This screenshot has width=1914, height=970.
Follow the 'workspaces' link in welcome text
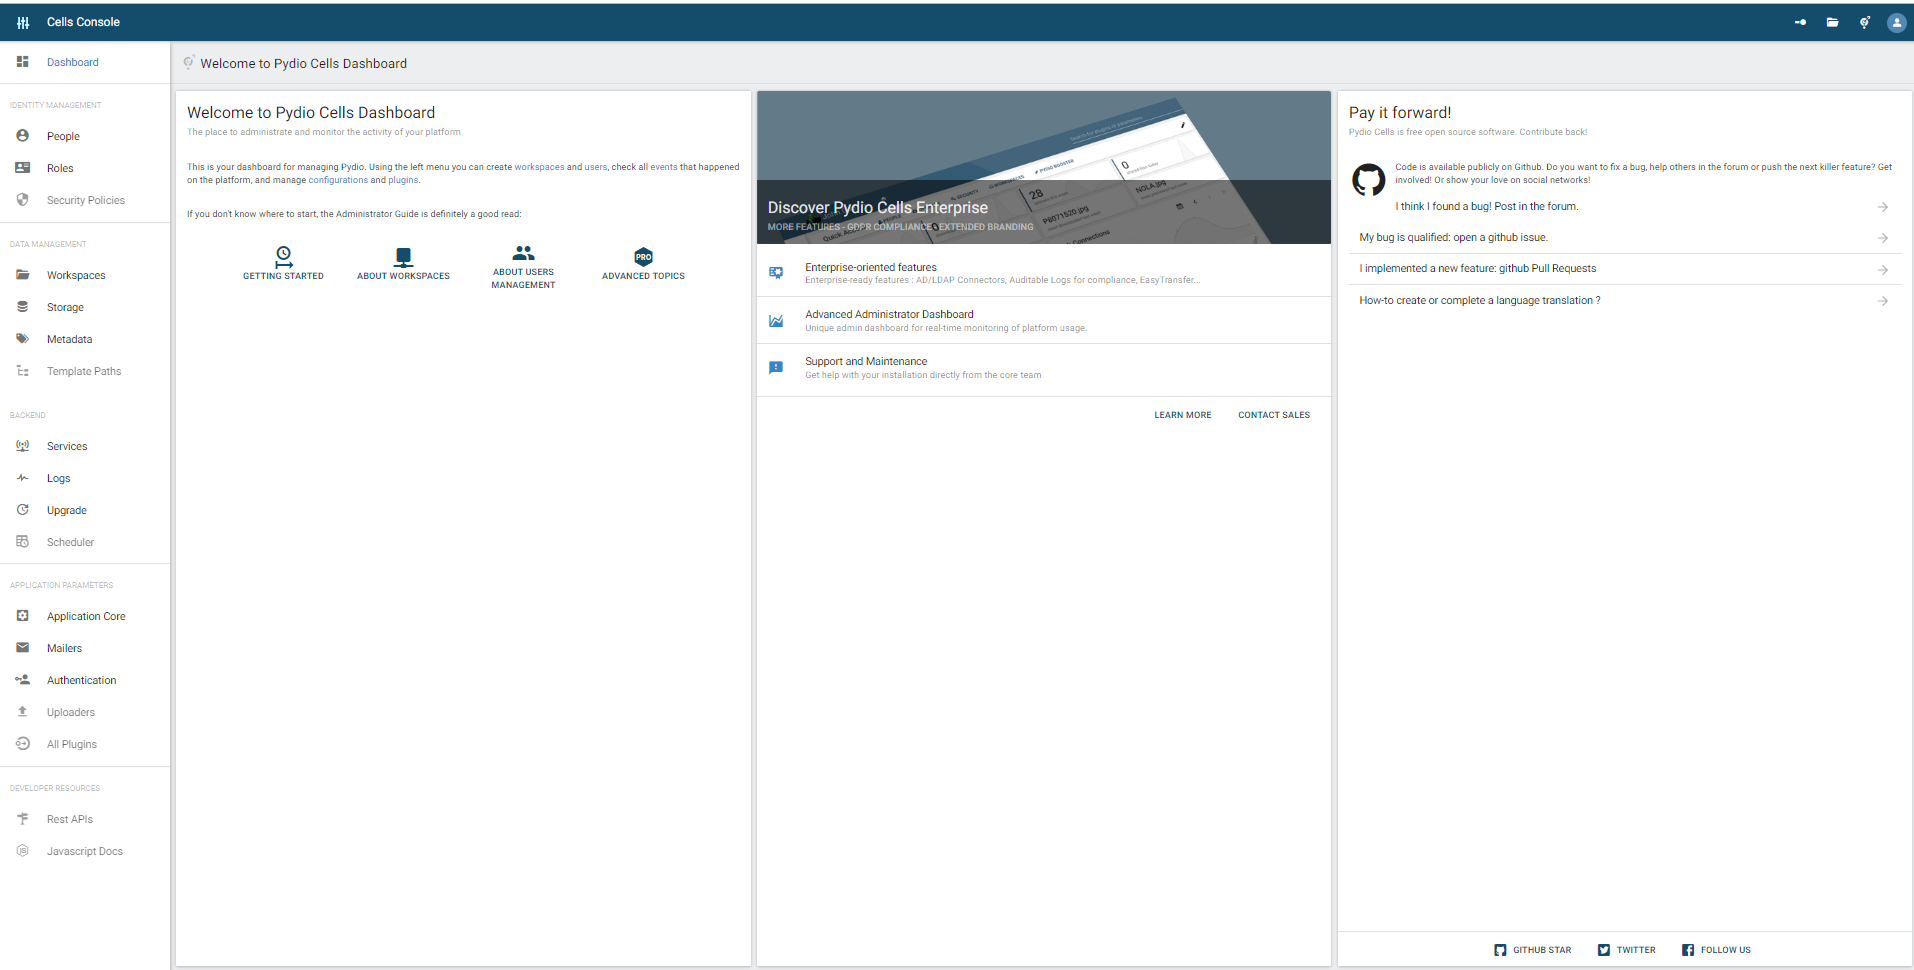point(539,167)
